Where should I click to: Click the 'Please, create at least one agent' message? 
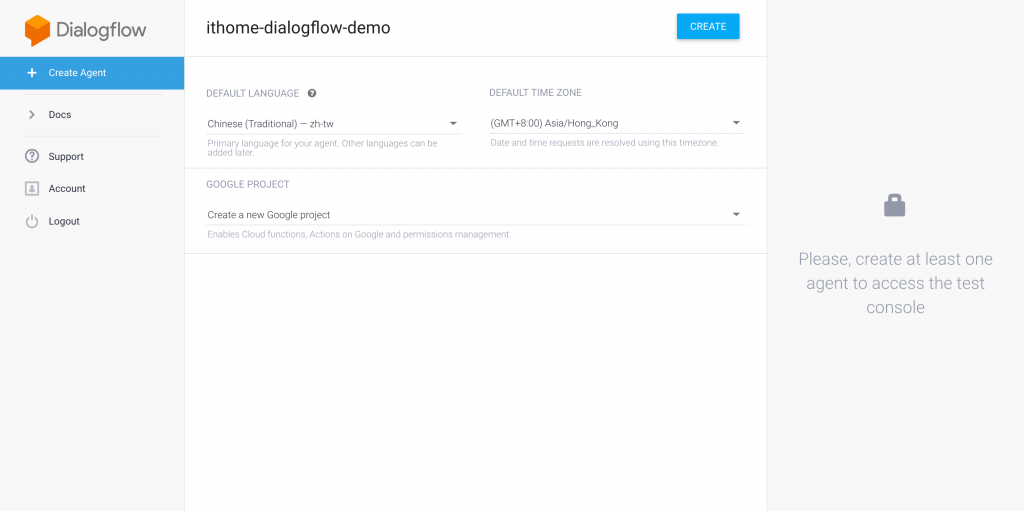coord(895,283)
